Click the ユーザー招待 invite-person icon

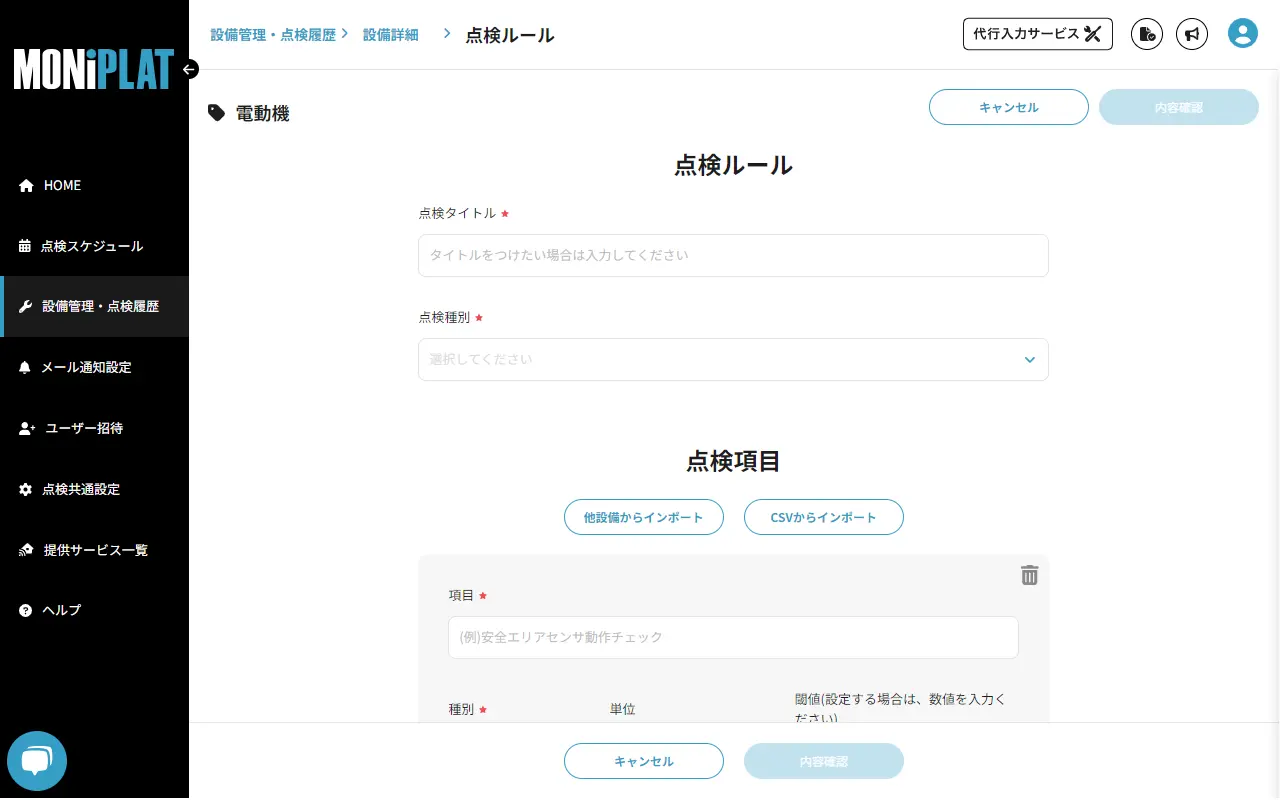(26, 428)
